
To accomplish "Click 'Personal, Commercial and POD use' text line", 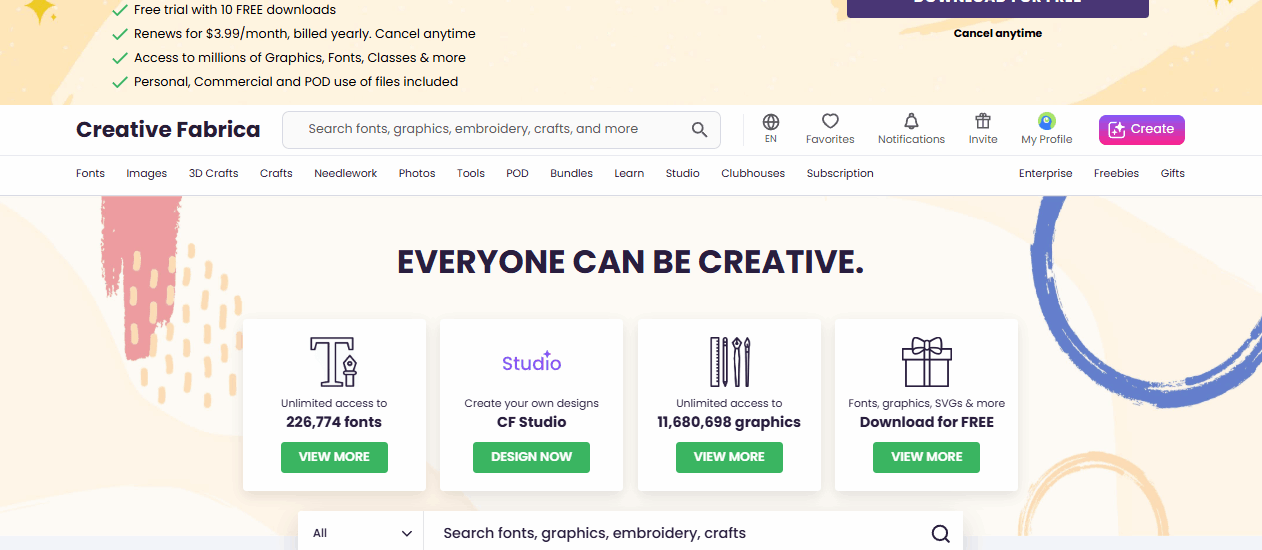I will (296, 82).
